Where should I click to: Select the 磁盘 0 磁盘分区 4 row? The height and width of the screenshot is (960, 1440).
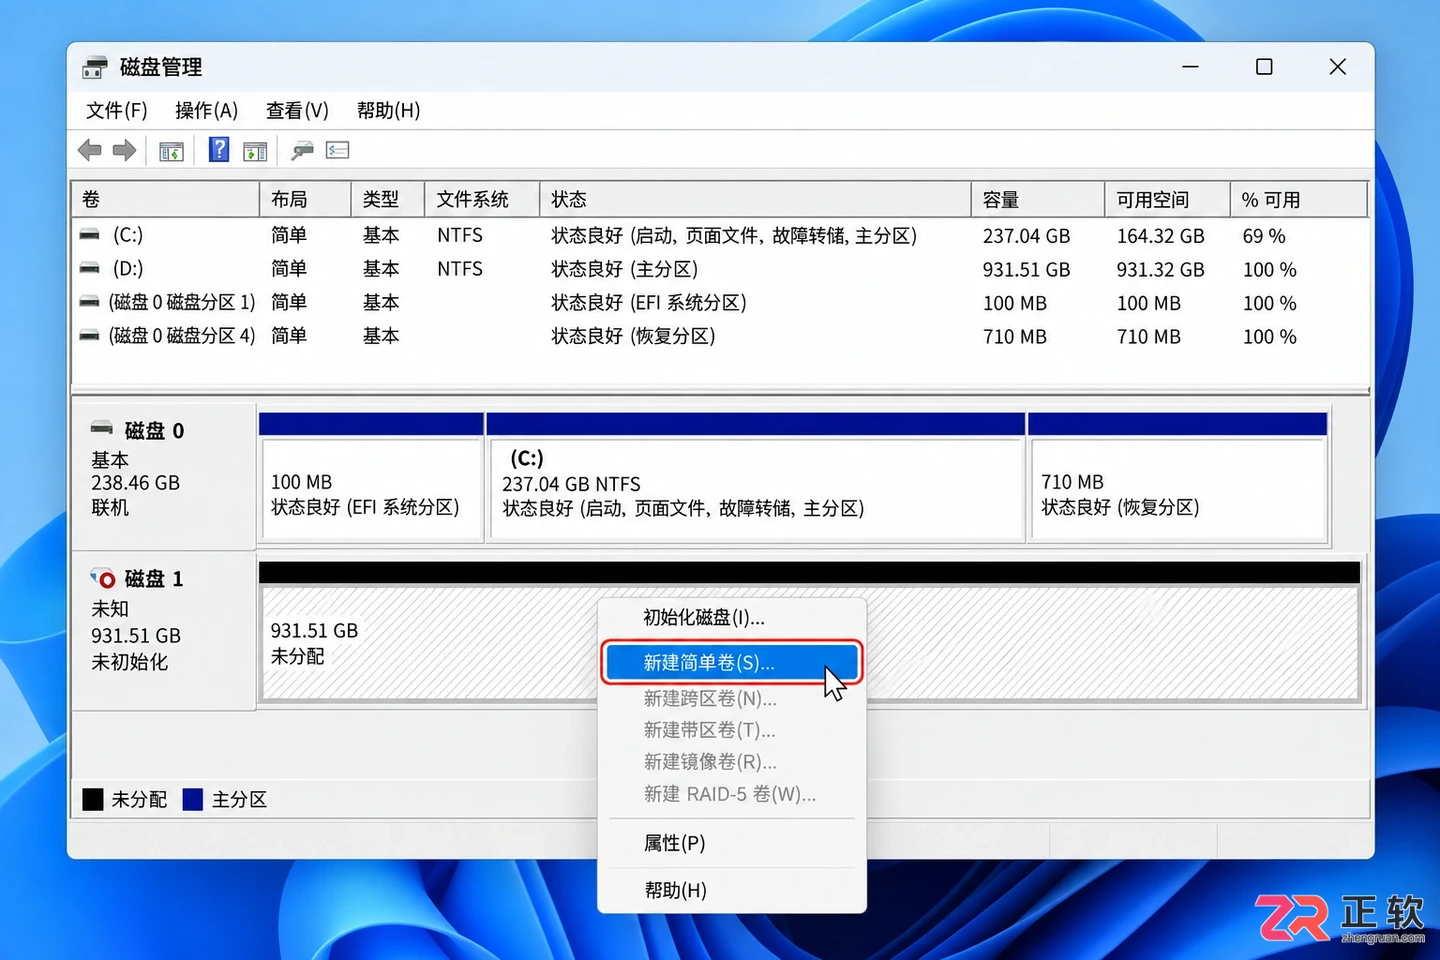point(720,336)
